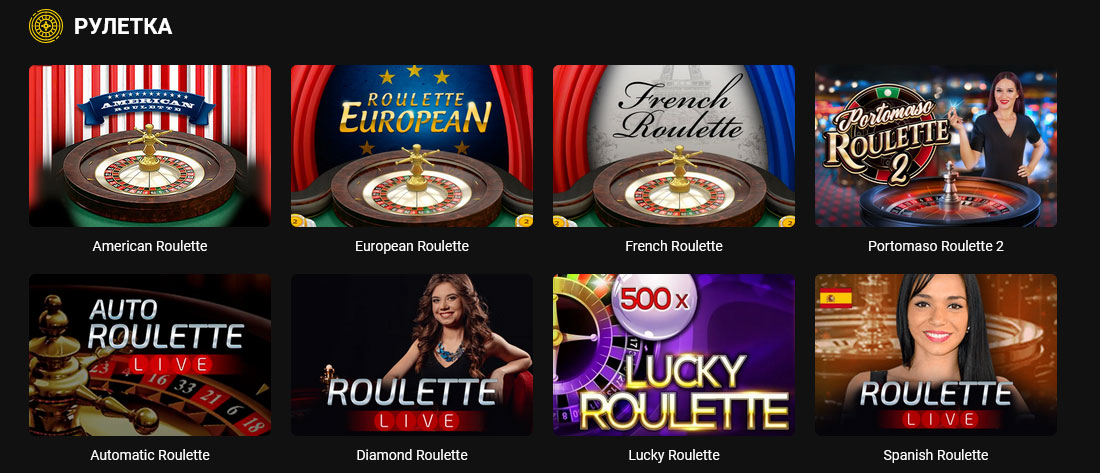
Task: Click the European Roulette caption link
Action: [412, 246]
